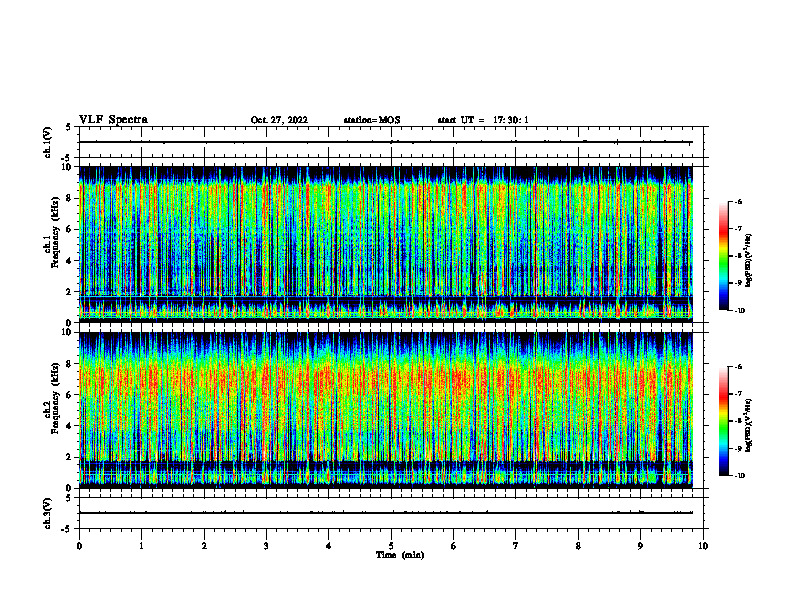Select the ch.1 colorbar "log(PSD)(V²/Hz)" label
This screenshot has height=612, width=792.
[x=749, y=261]
